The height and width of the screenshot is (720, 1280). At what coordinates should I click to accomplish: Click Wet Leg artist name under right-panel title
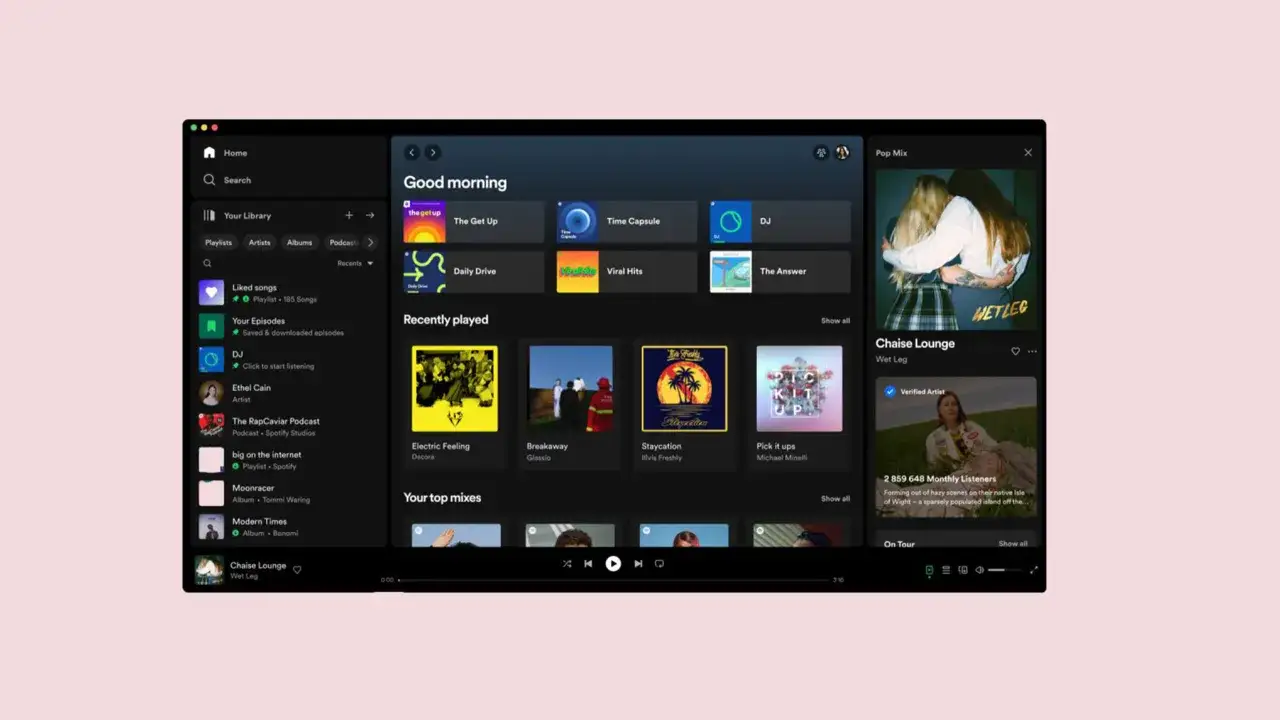891,359
